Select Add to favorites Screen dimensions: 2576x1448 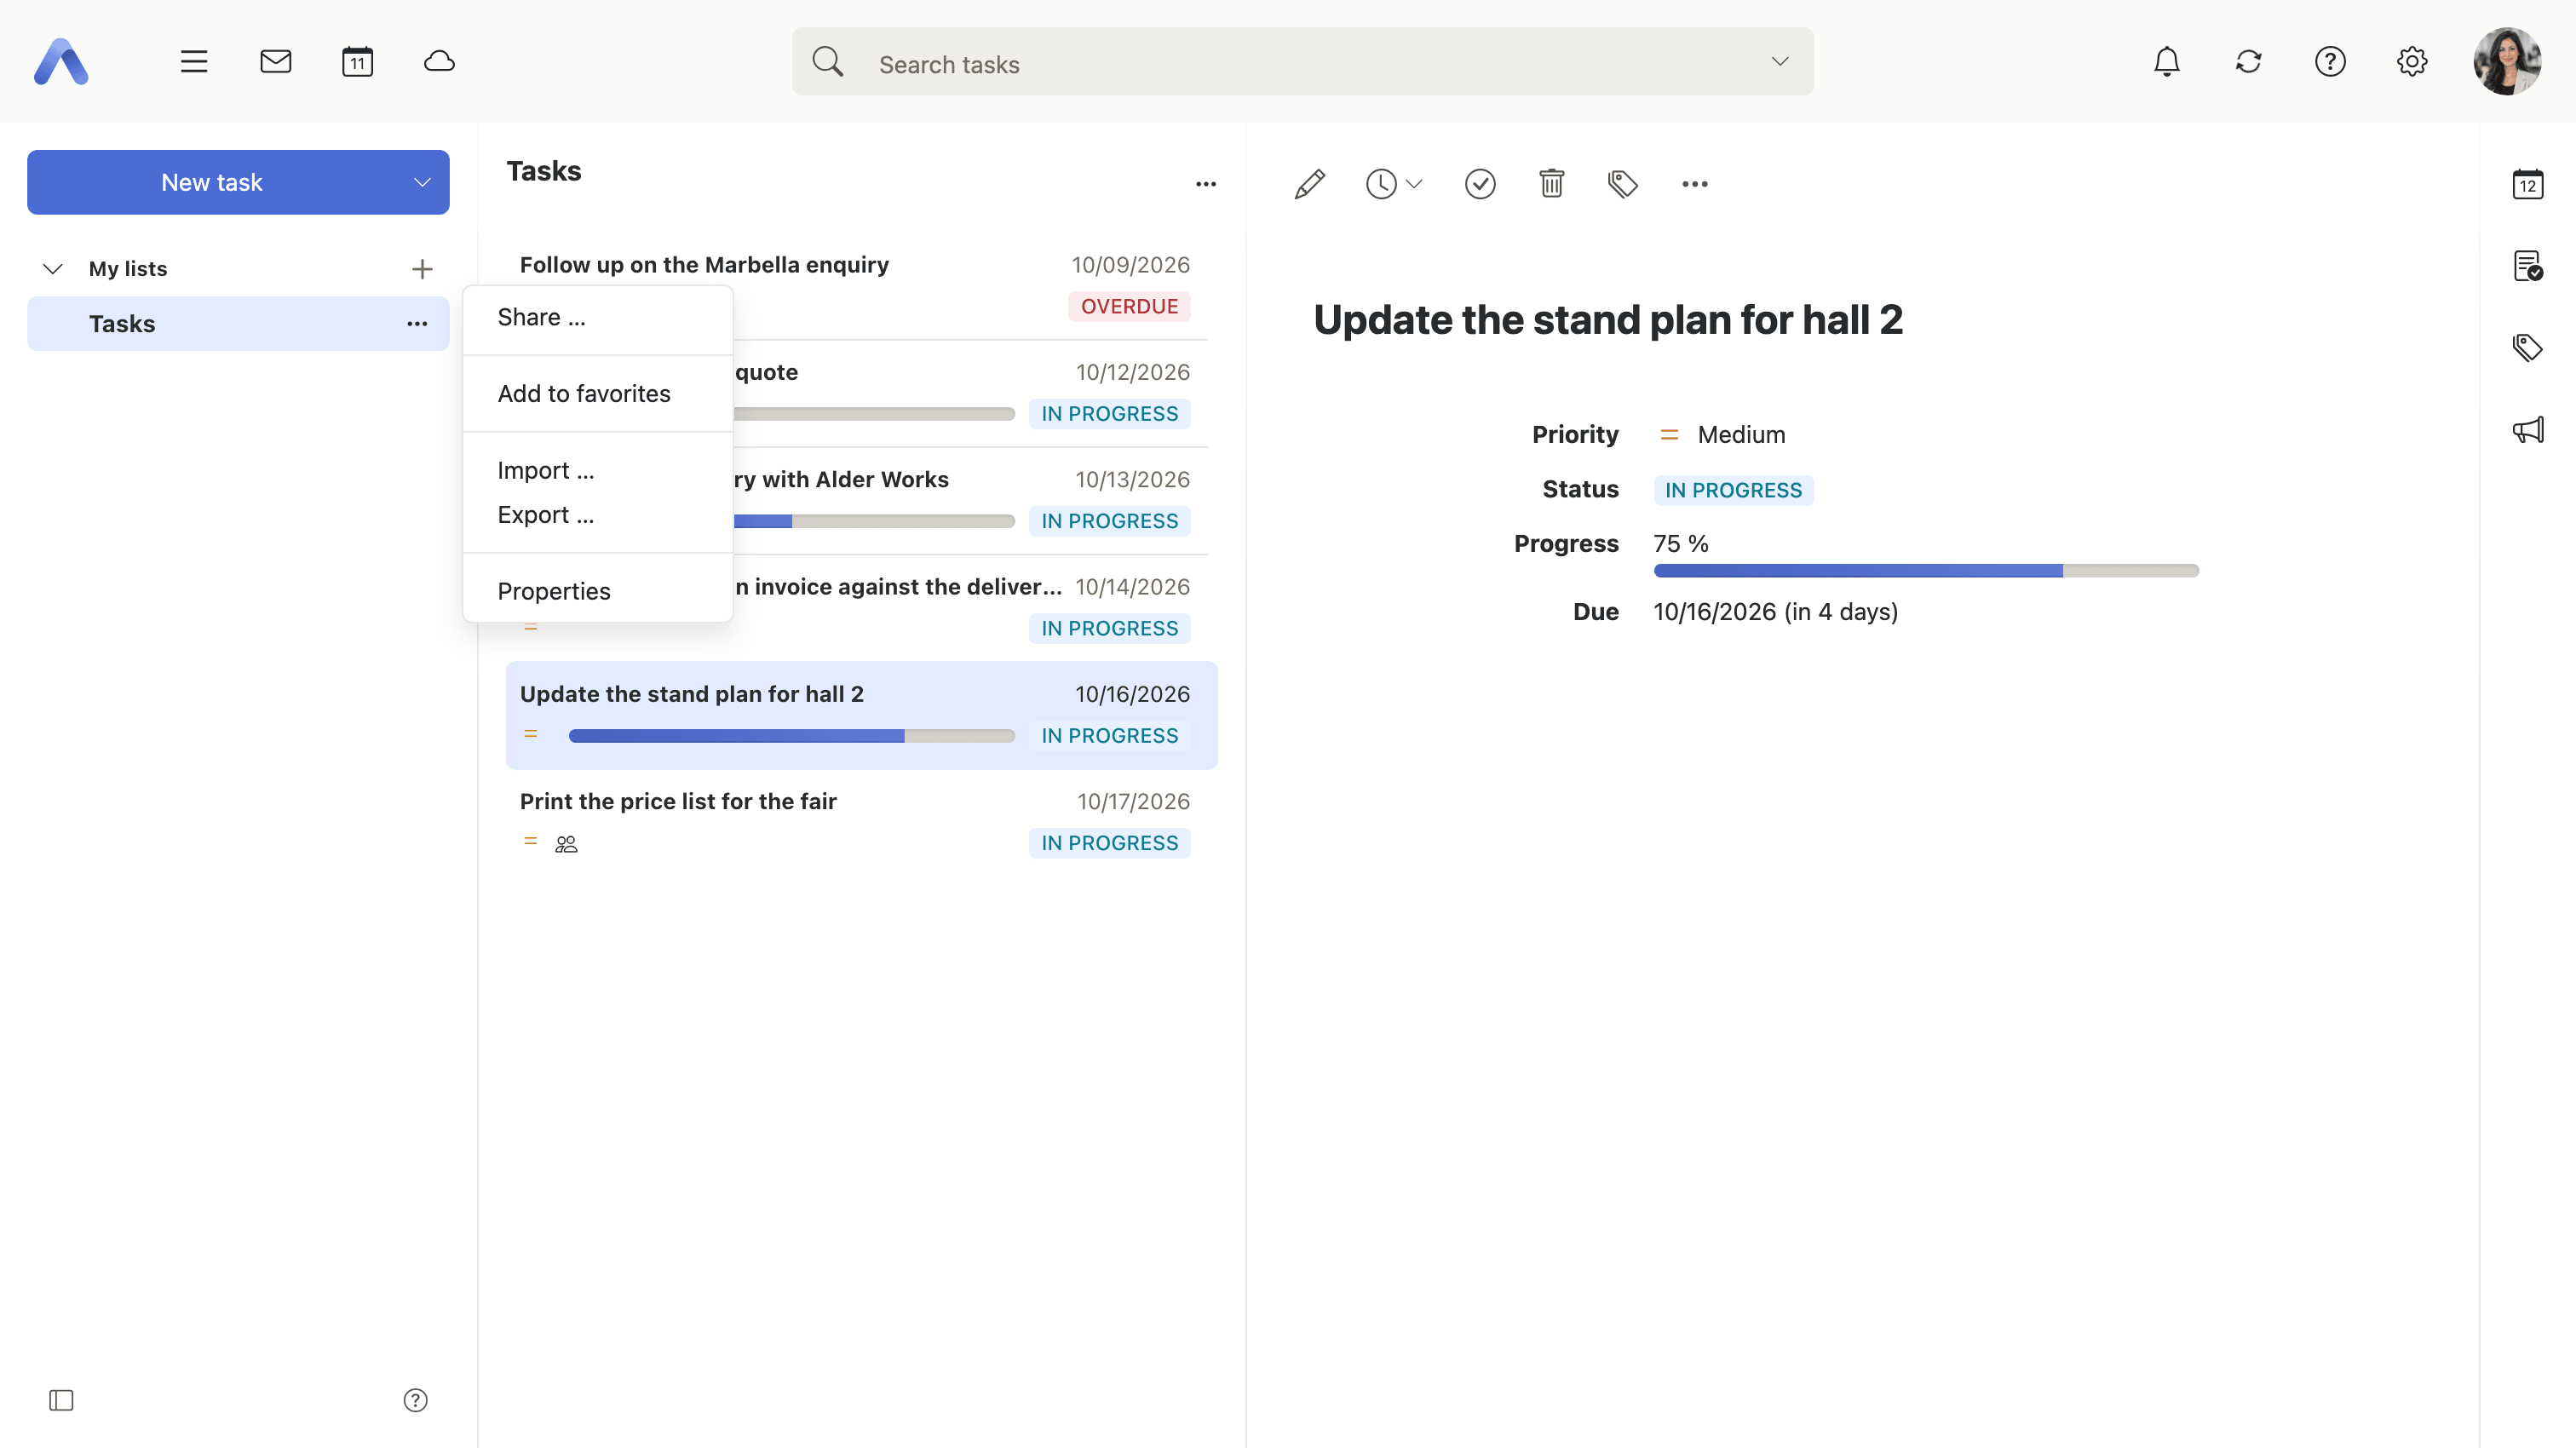pos(598,394)
